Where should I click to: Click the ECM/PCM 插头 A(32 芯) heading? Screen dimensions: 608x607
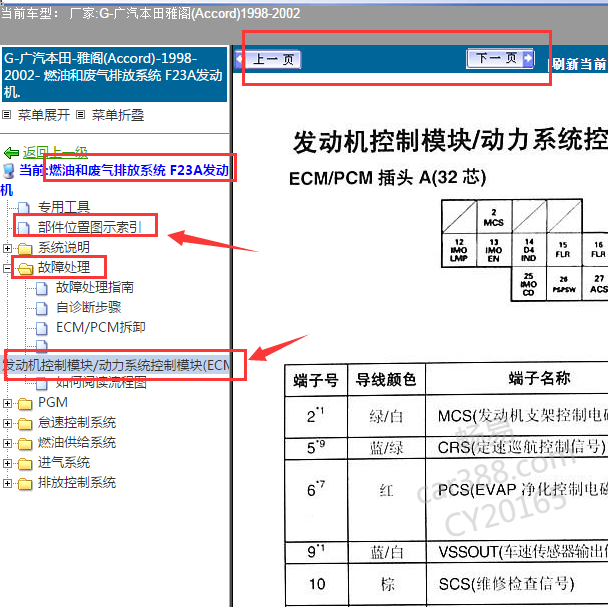click(387, 178)
